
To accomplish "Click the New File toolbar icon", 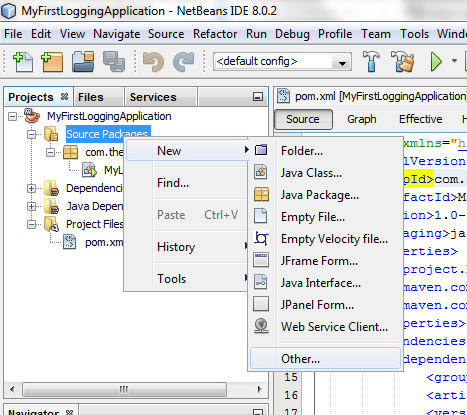I will click(23, 62).
